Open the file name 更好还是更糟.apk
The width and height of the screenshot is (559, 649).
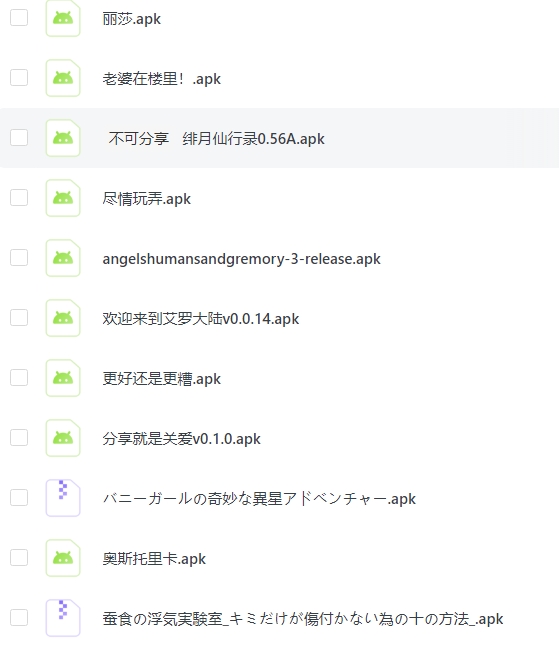click(x=162, y=379)
